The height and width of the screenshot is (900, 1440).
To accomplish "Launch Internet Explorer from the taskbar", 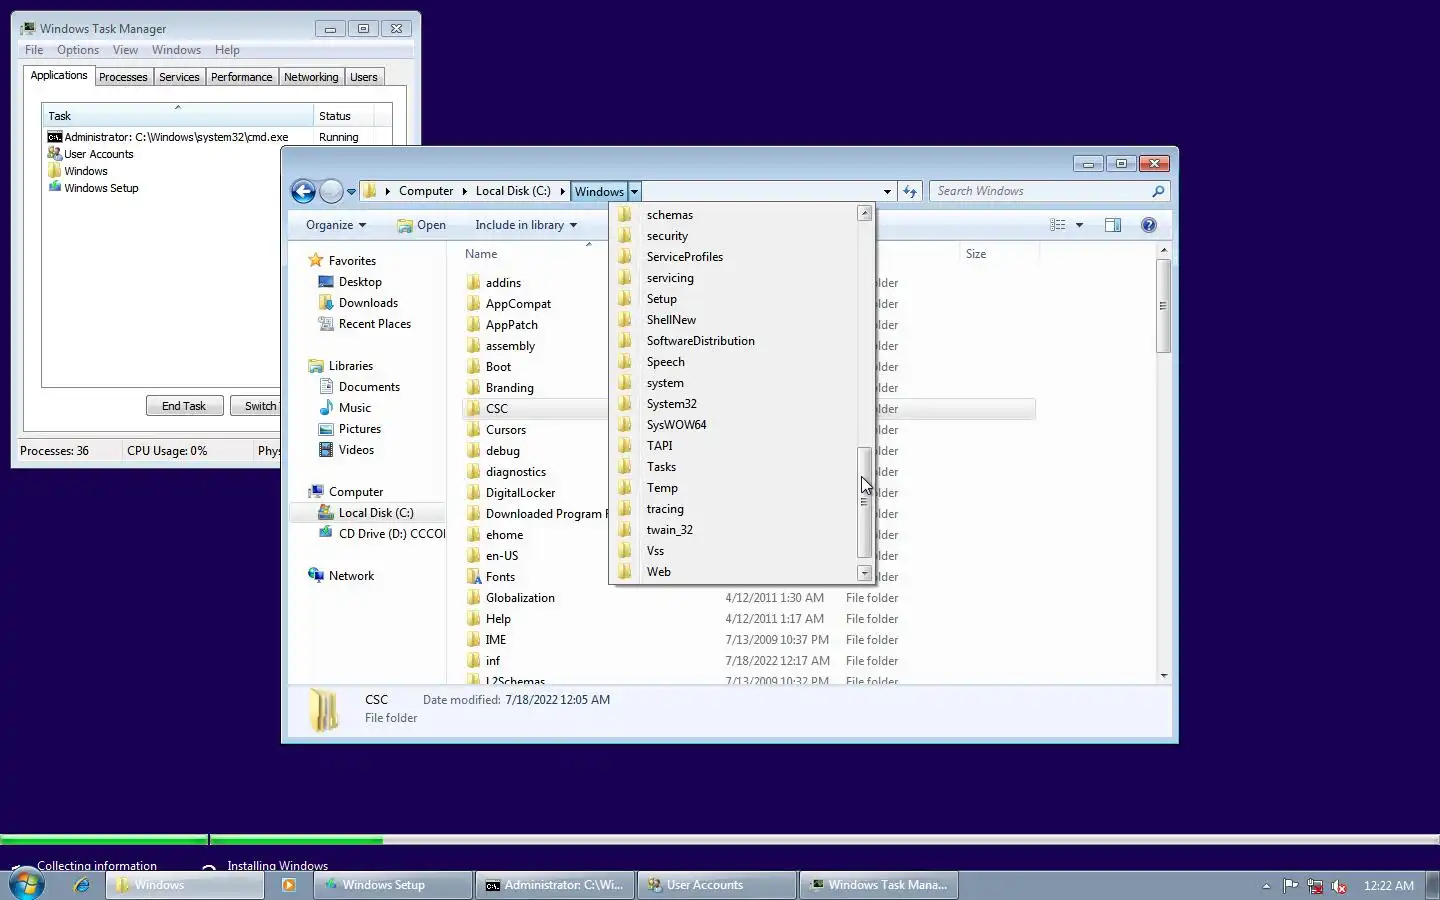I will click(82, 885).
